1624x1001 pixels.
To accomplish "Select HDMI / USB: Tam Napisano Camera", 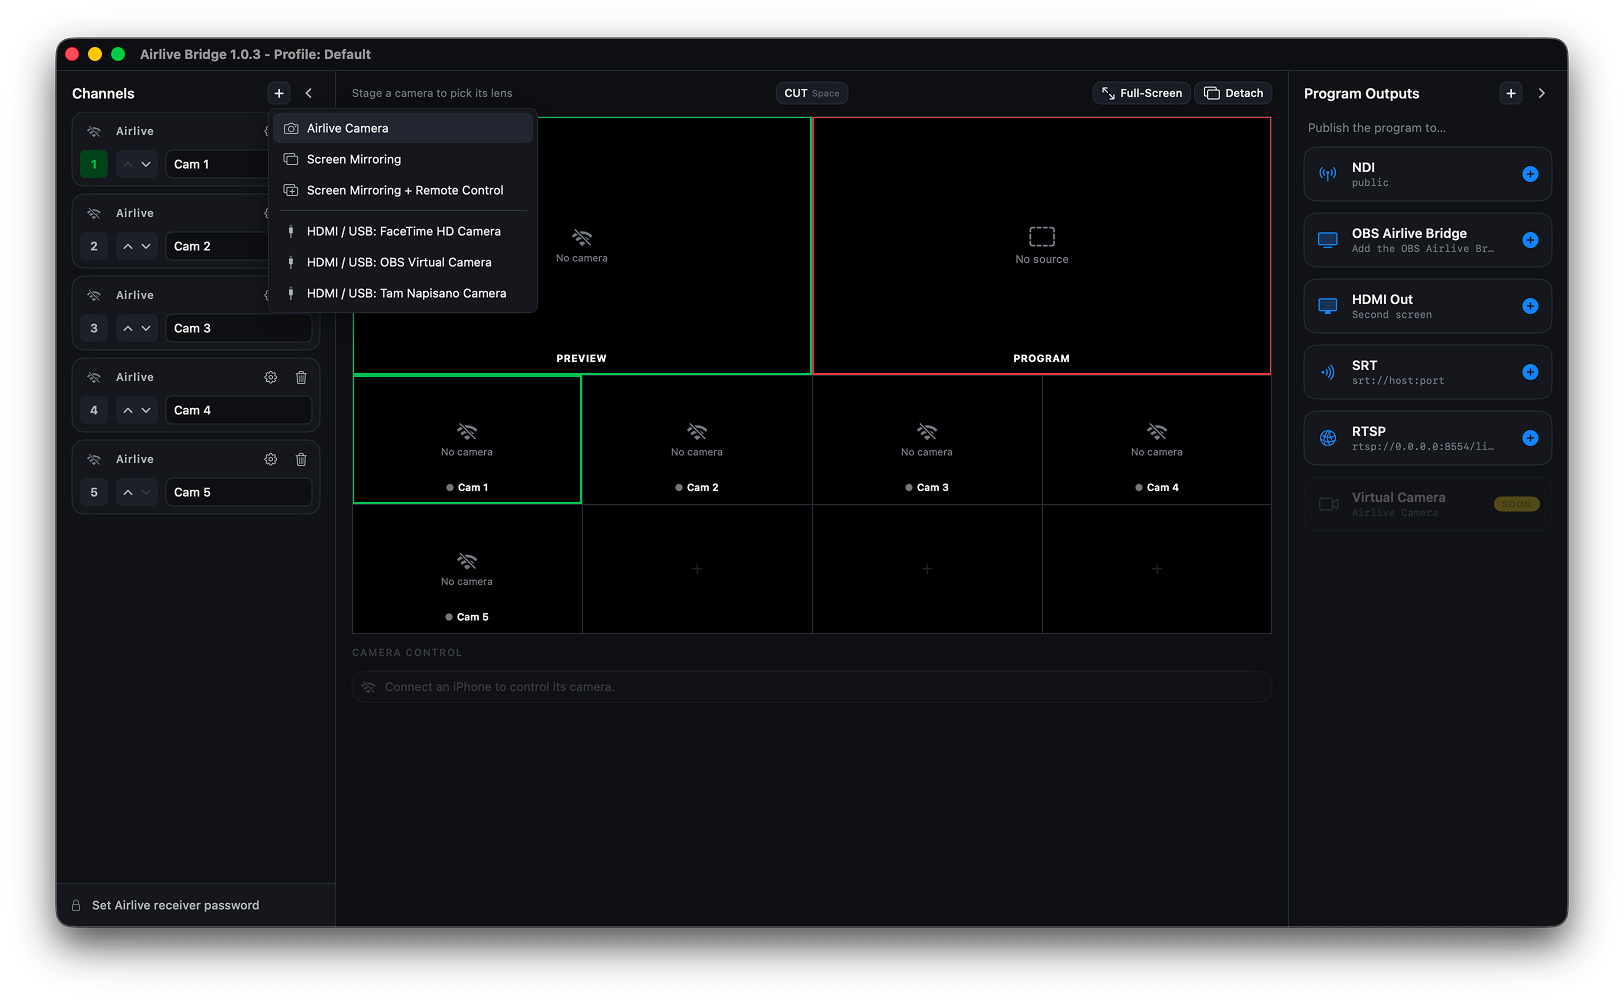I will [x=403, y=293].
